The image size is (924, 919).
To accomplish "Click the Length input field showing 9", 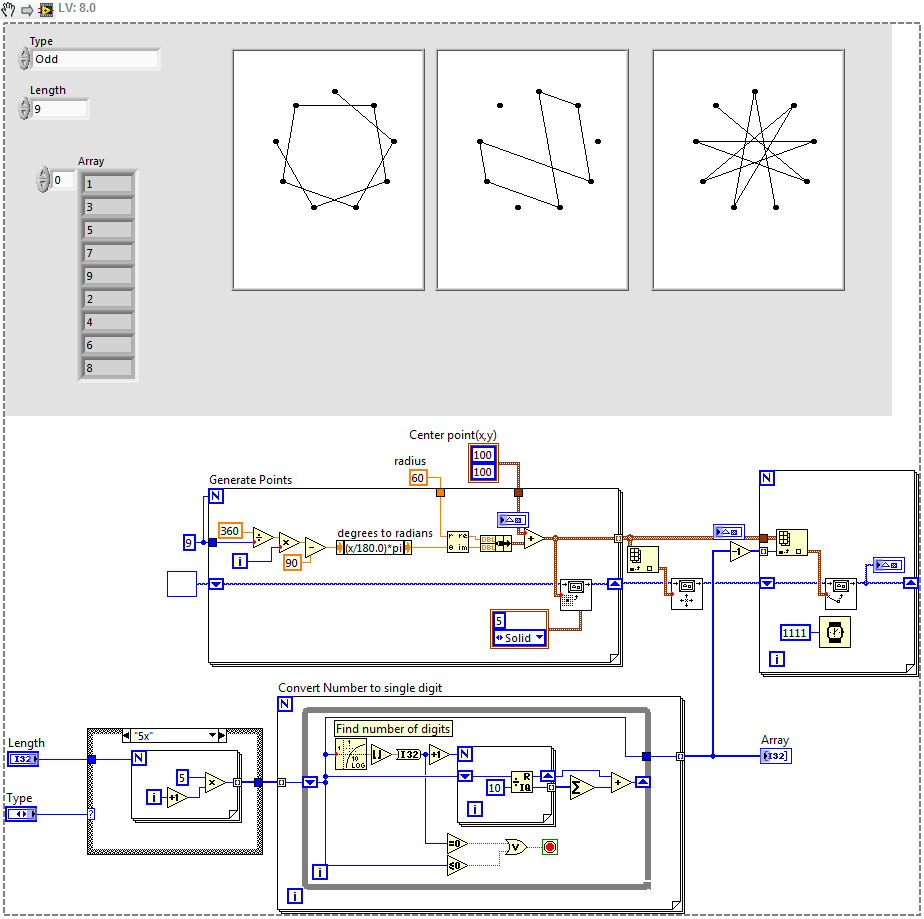I will [x=60, y=109].
